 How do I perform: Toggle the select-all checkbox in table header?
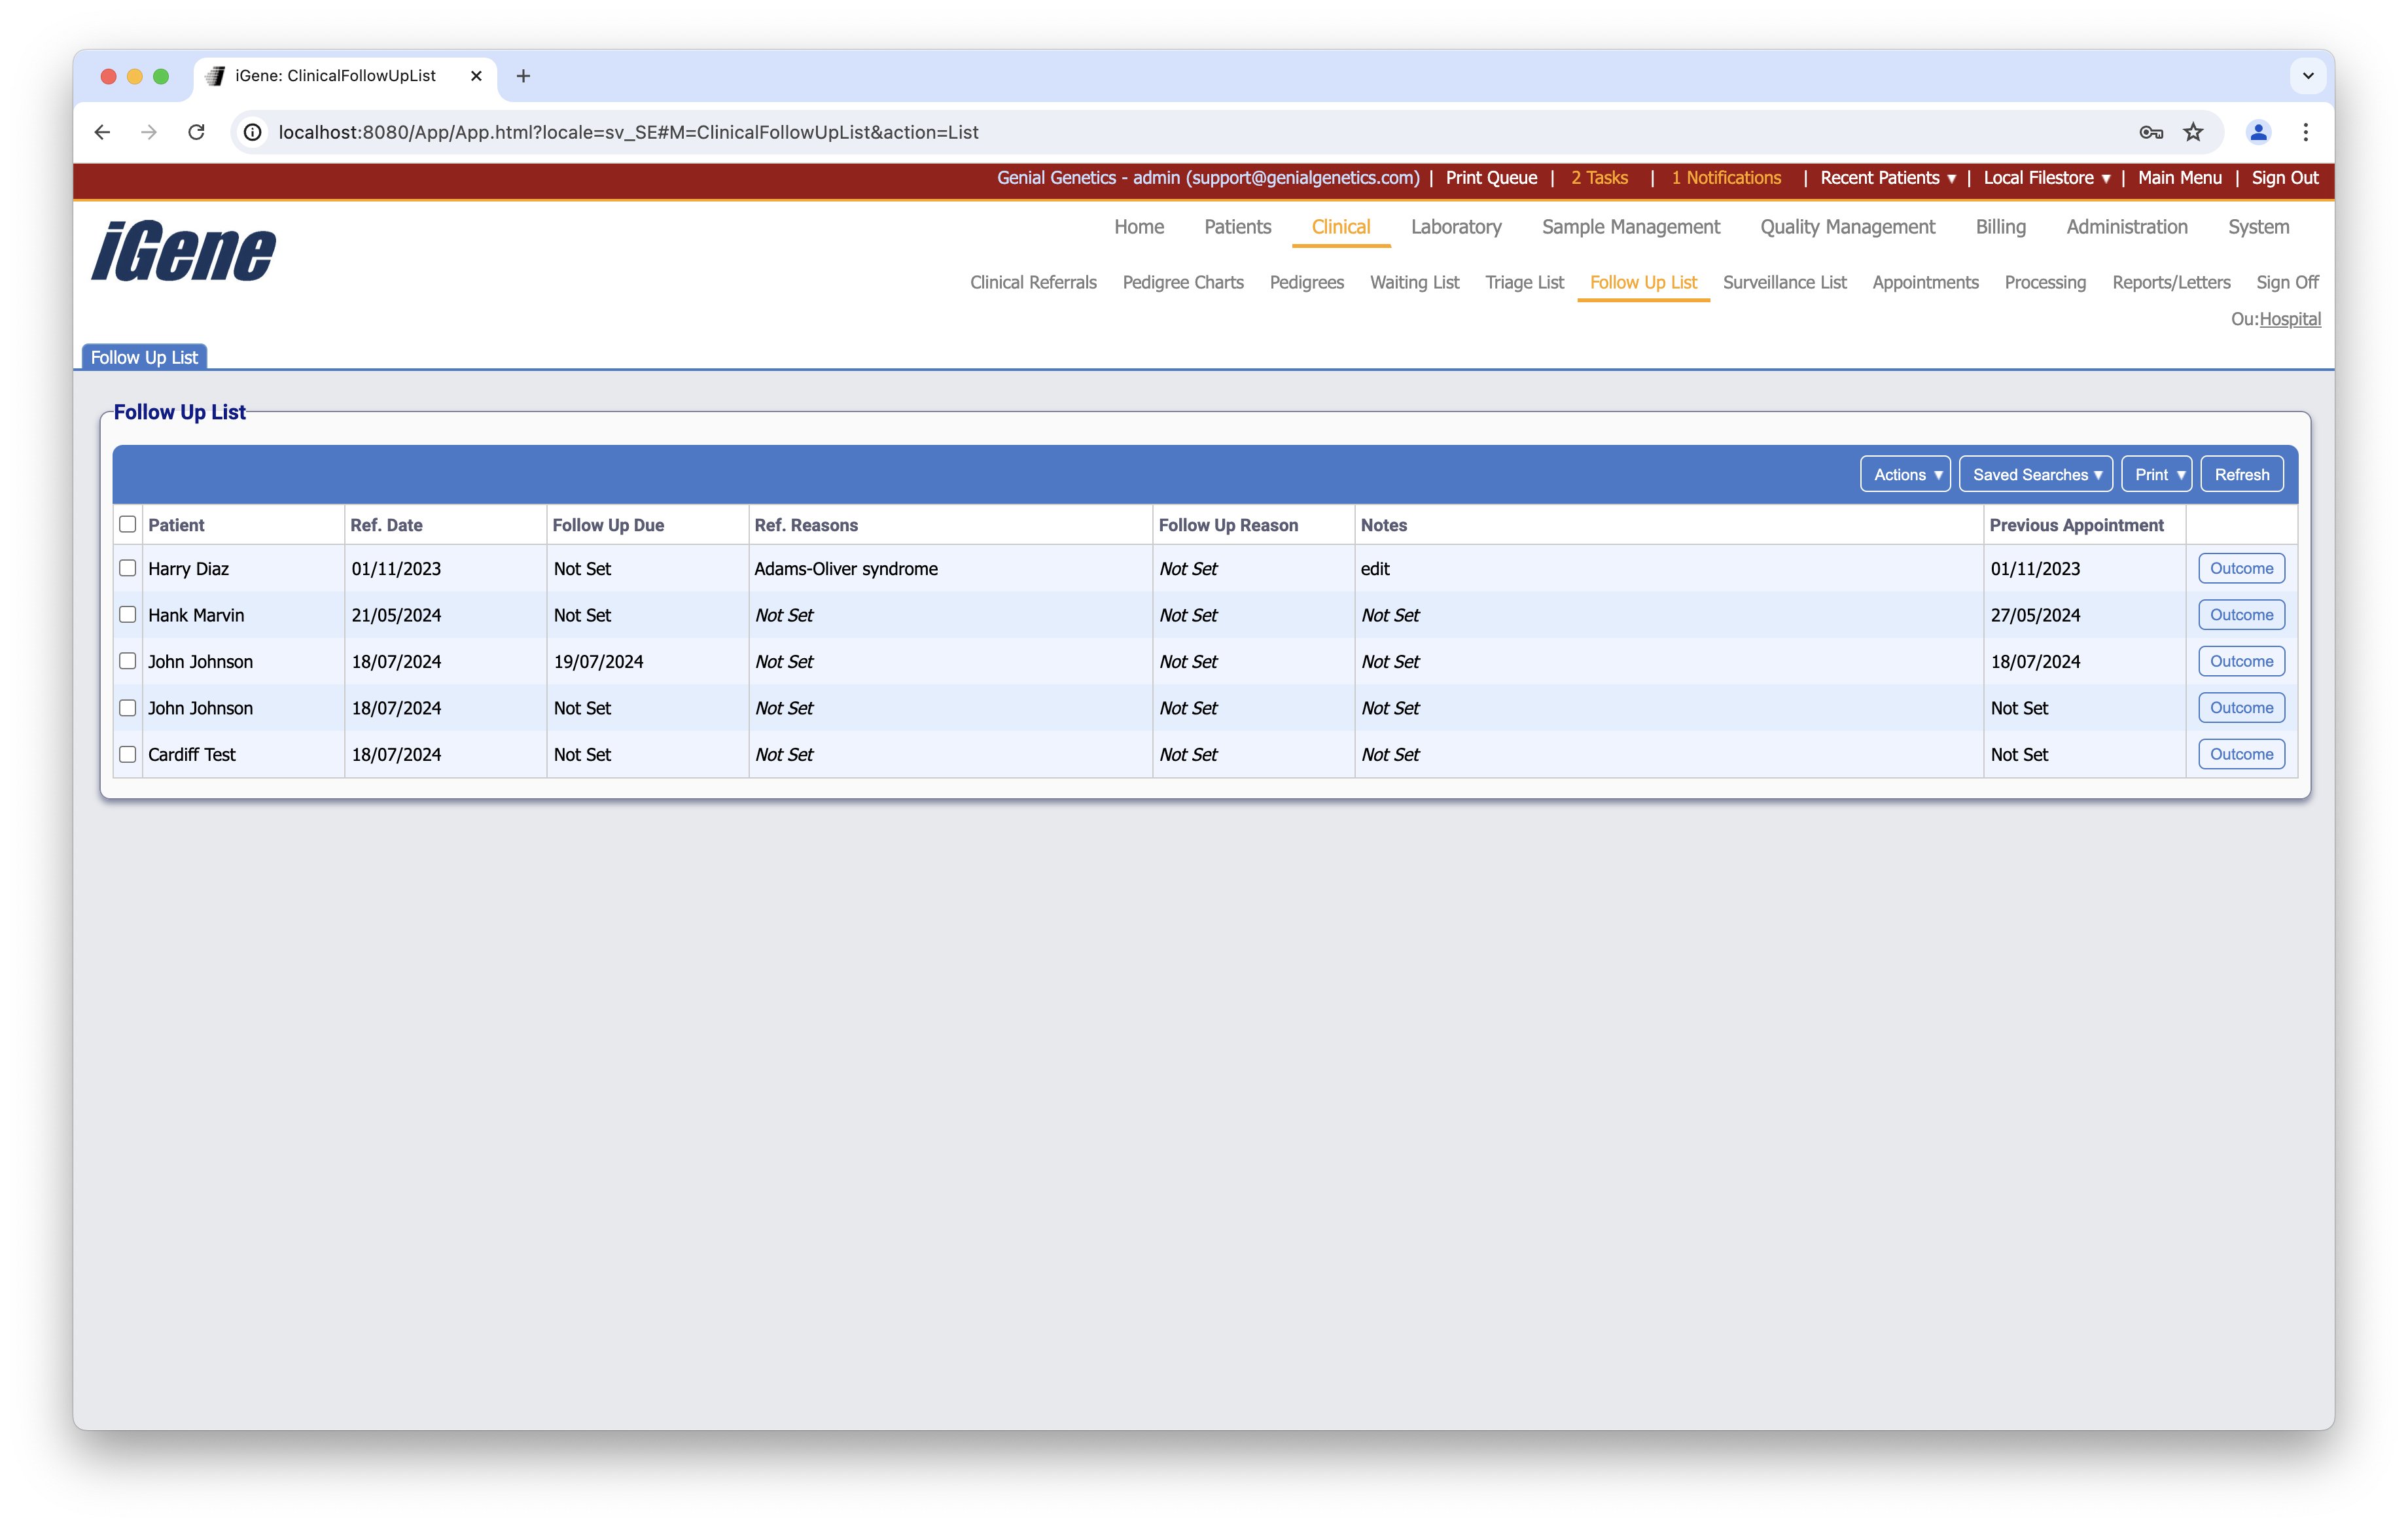[x=128, y=524]
